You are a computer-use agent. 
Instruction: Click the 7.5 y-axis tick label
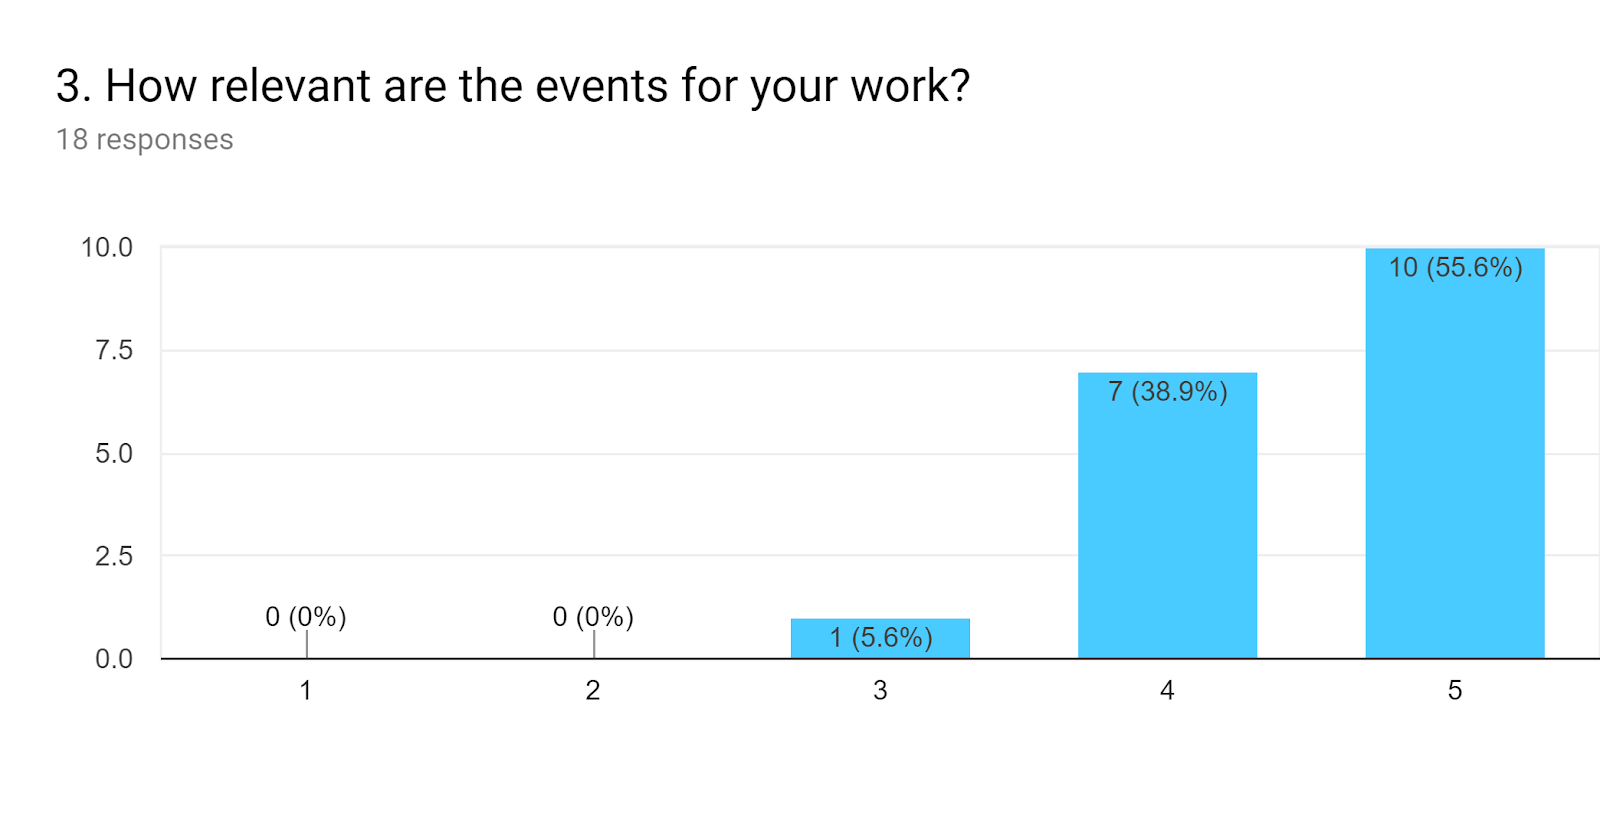click(114, 351)
